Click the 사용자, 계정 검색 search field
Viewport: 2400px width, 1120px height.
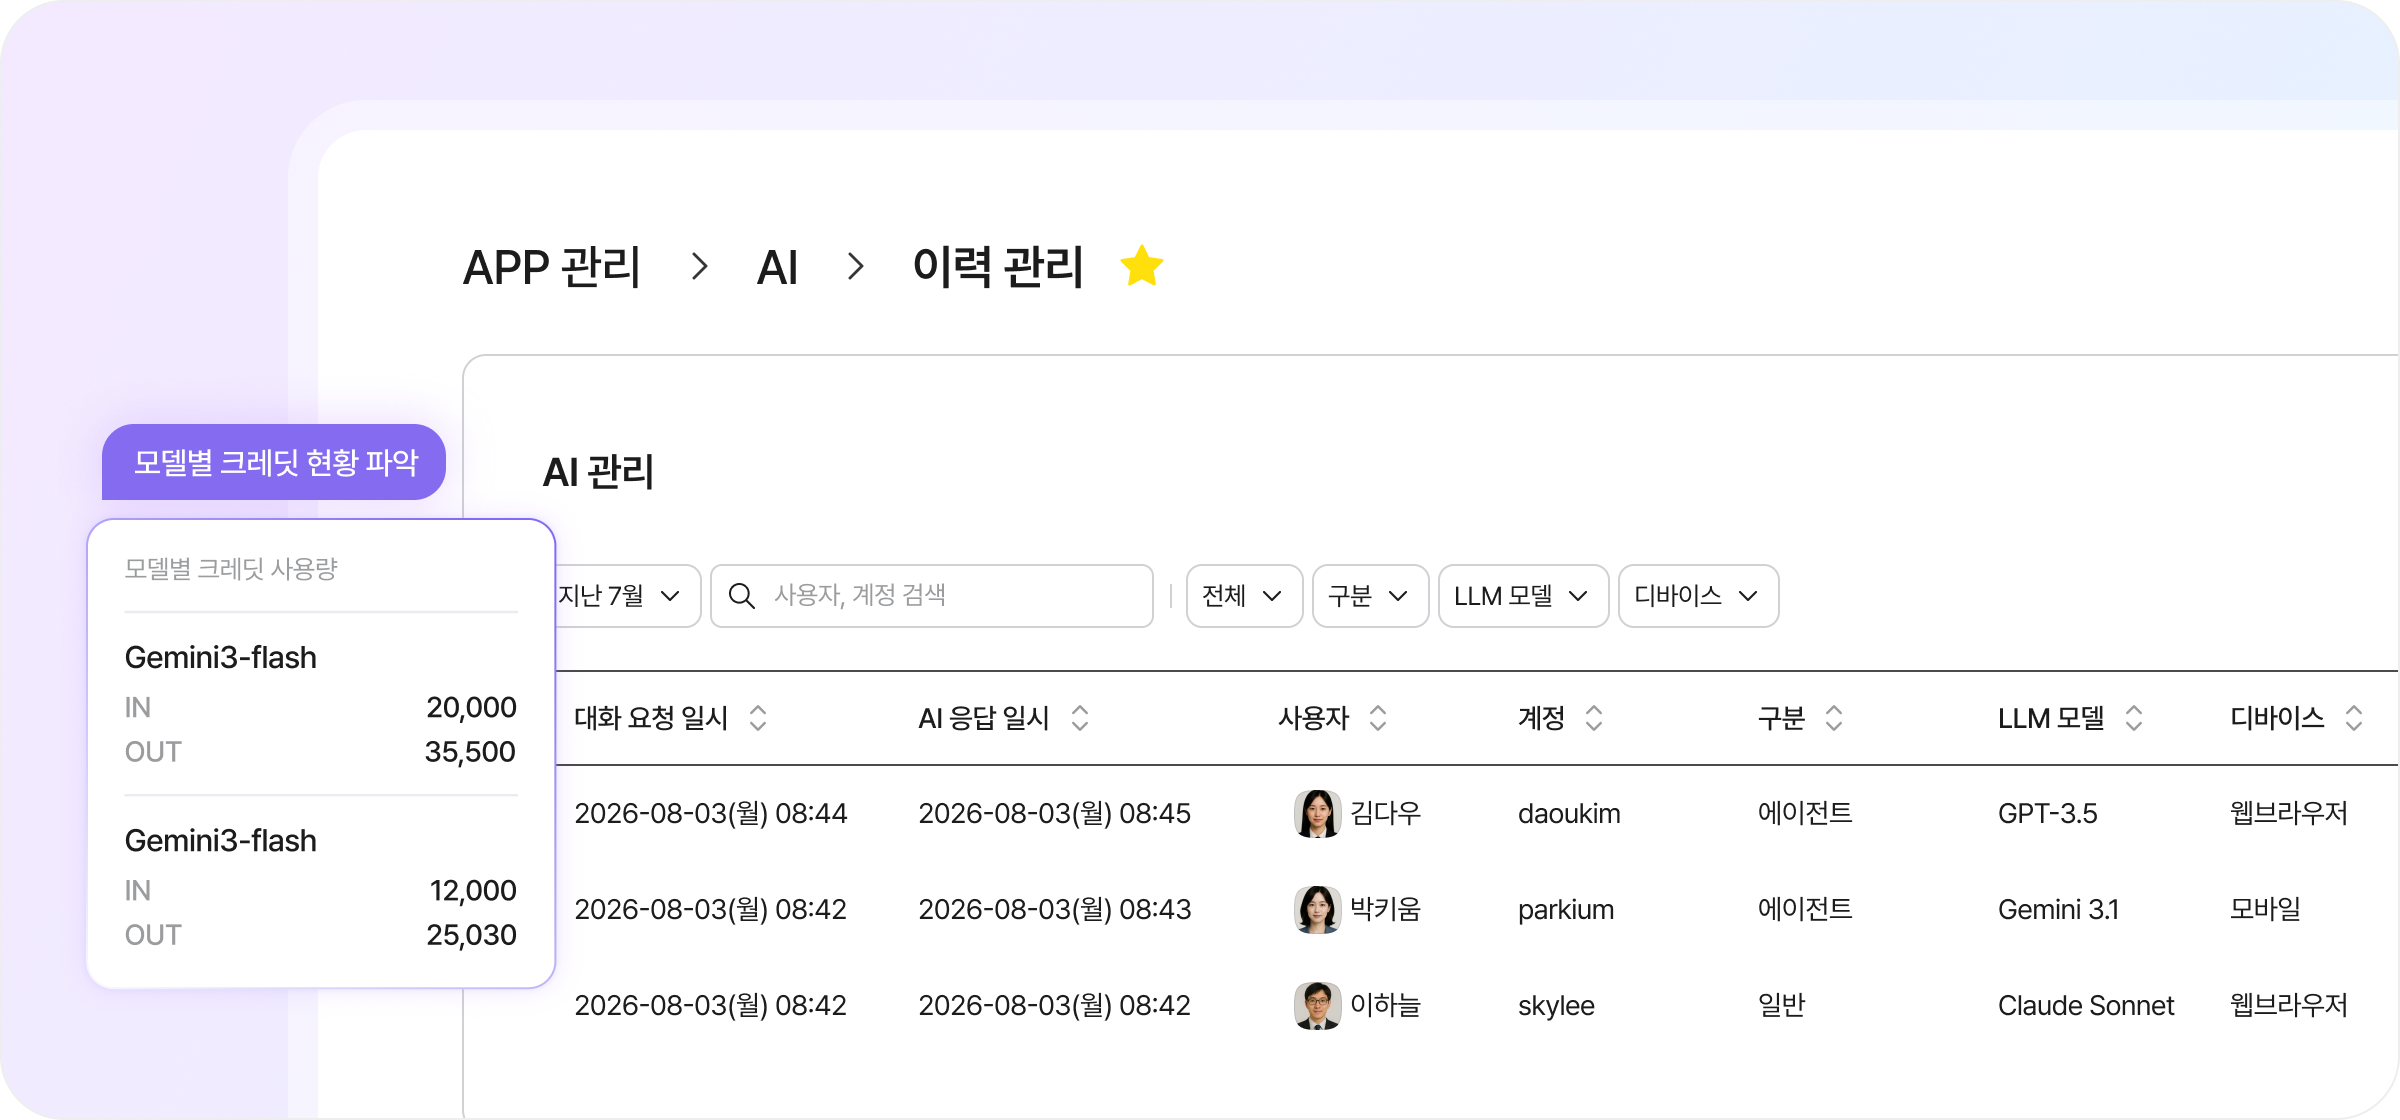[x=932, y=596]
